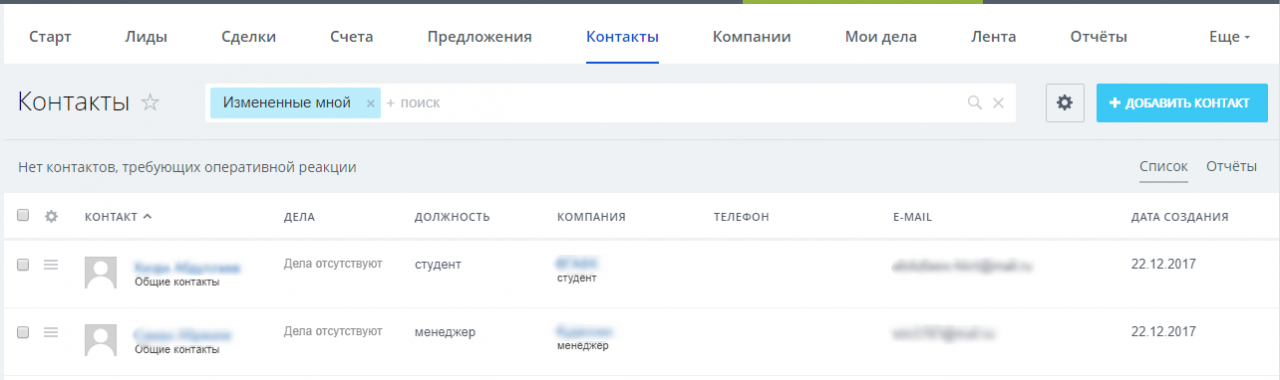
Task: Open row actions menu for студент contact
Action: click(52, 264)
